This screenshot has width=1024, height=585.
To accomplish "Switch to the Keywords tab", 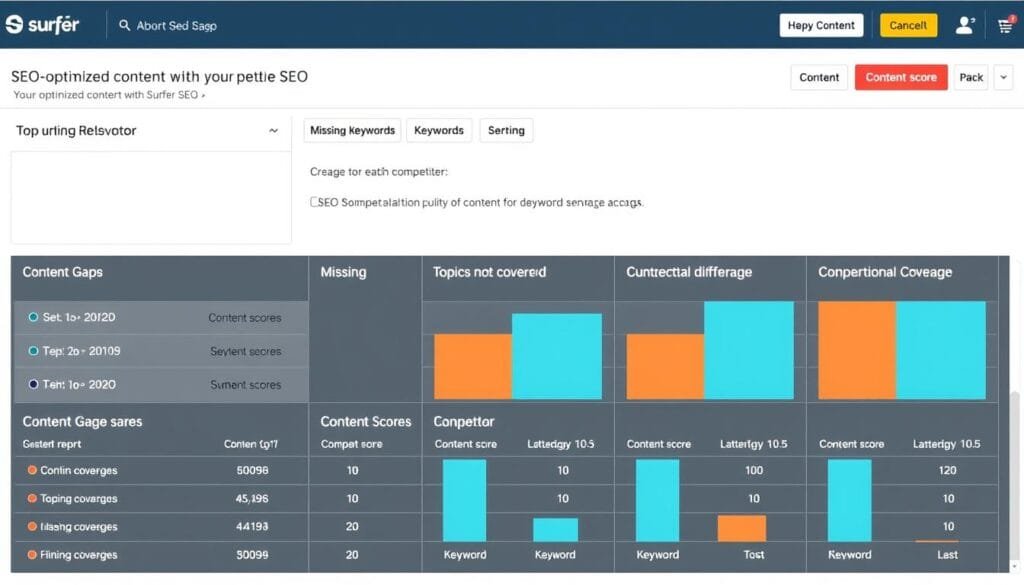I will pos(438,130).
